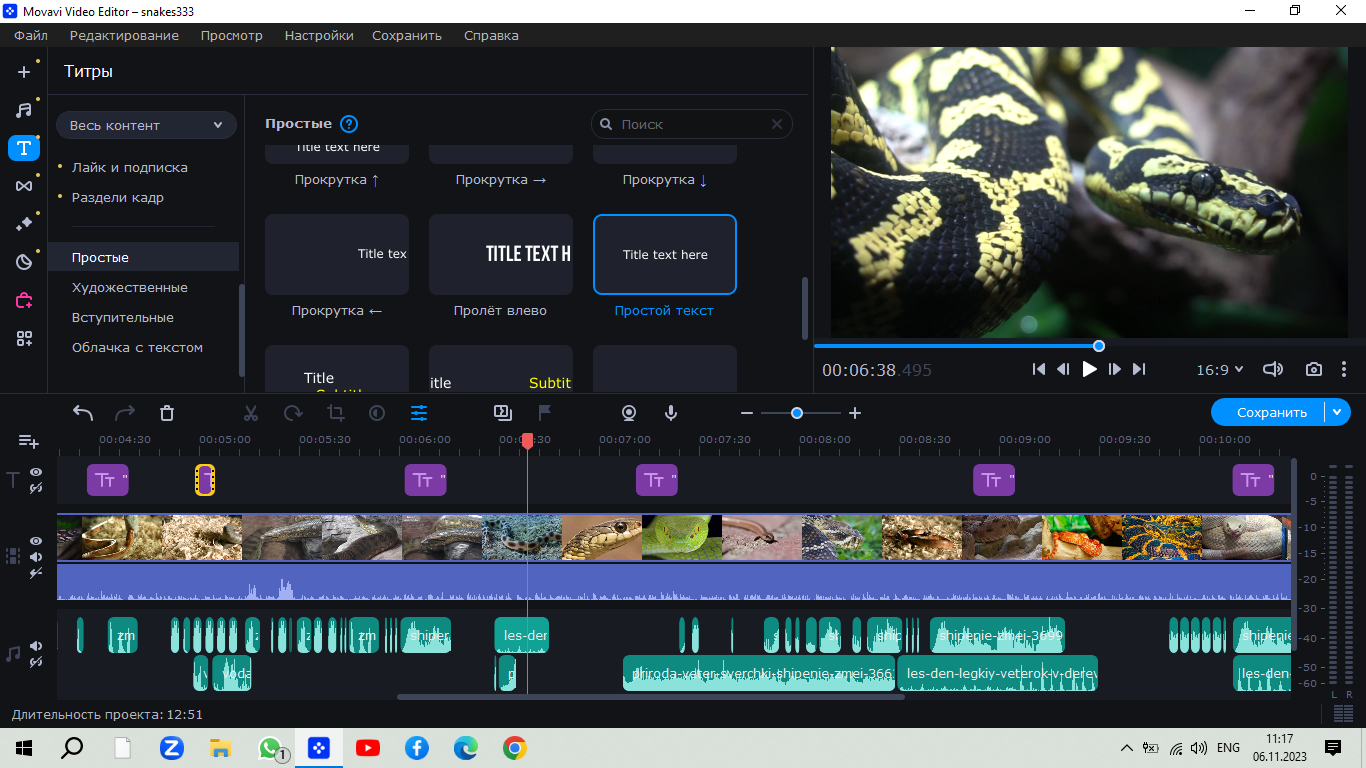The width and height of the screenshot is (1366, 768).
Task: Open the Transitions bow-tie icon
Action: pyautogui.click(x=24, y=186)
